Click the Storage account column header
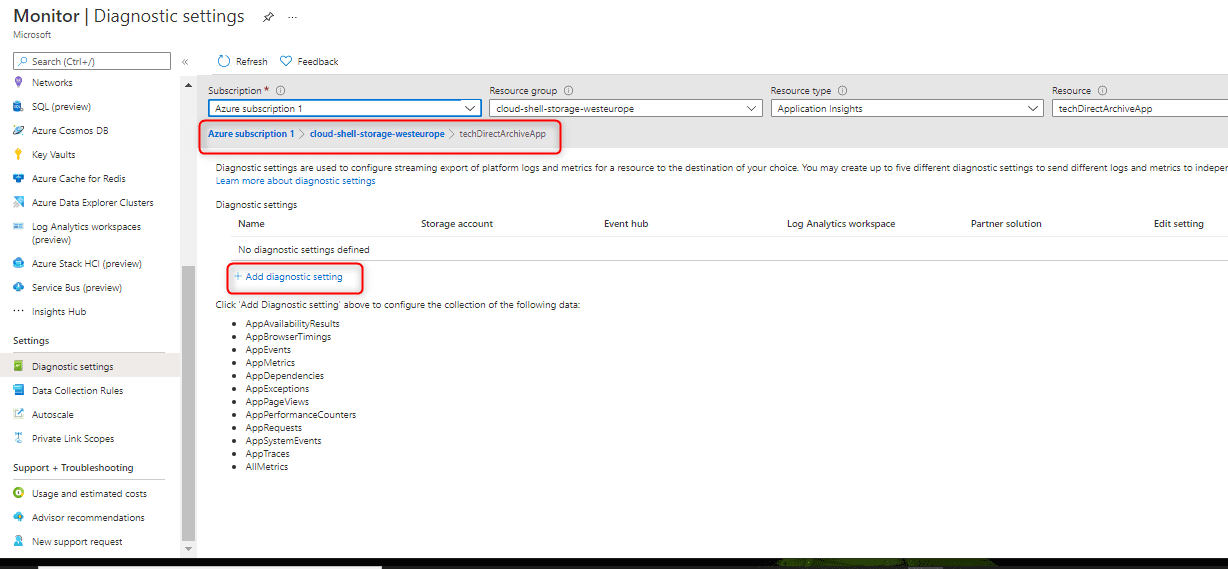Viewport: 1228px width, 569px height. point(457,224)
